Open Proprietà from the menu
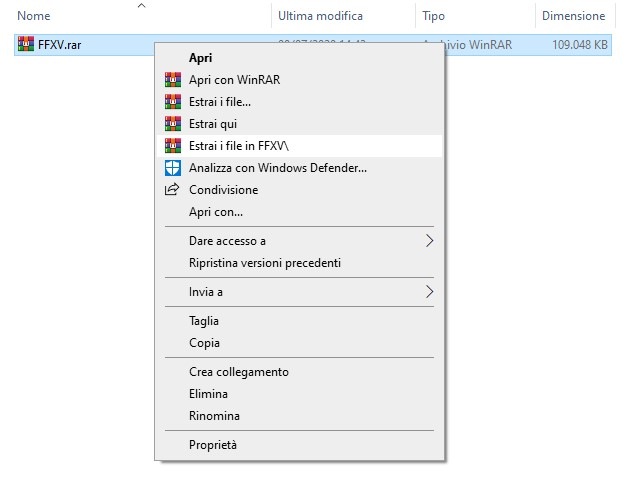Image resolution: width=626 pixels, height=503 pixels. tap(299, 445)
